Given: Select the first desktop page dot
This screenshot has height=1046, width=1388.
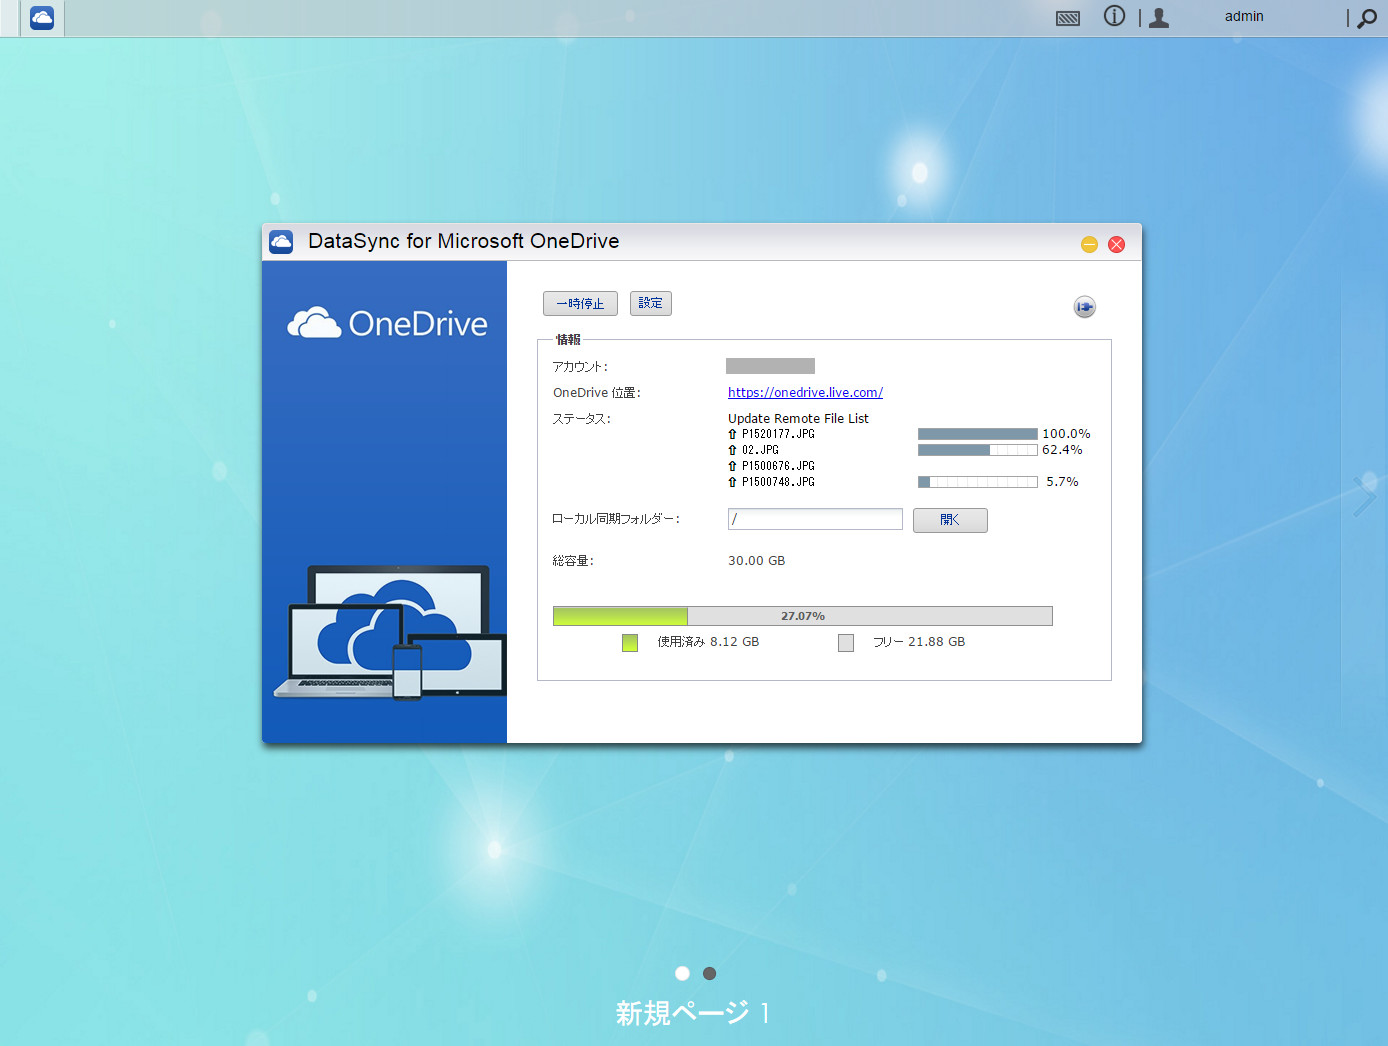Looking at the screenshot, I should click(682, 973).
